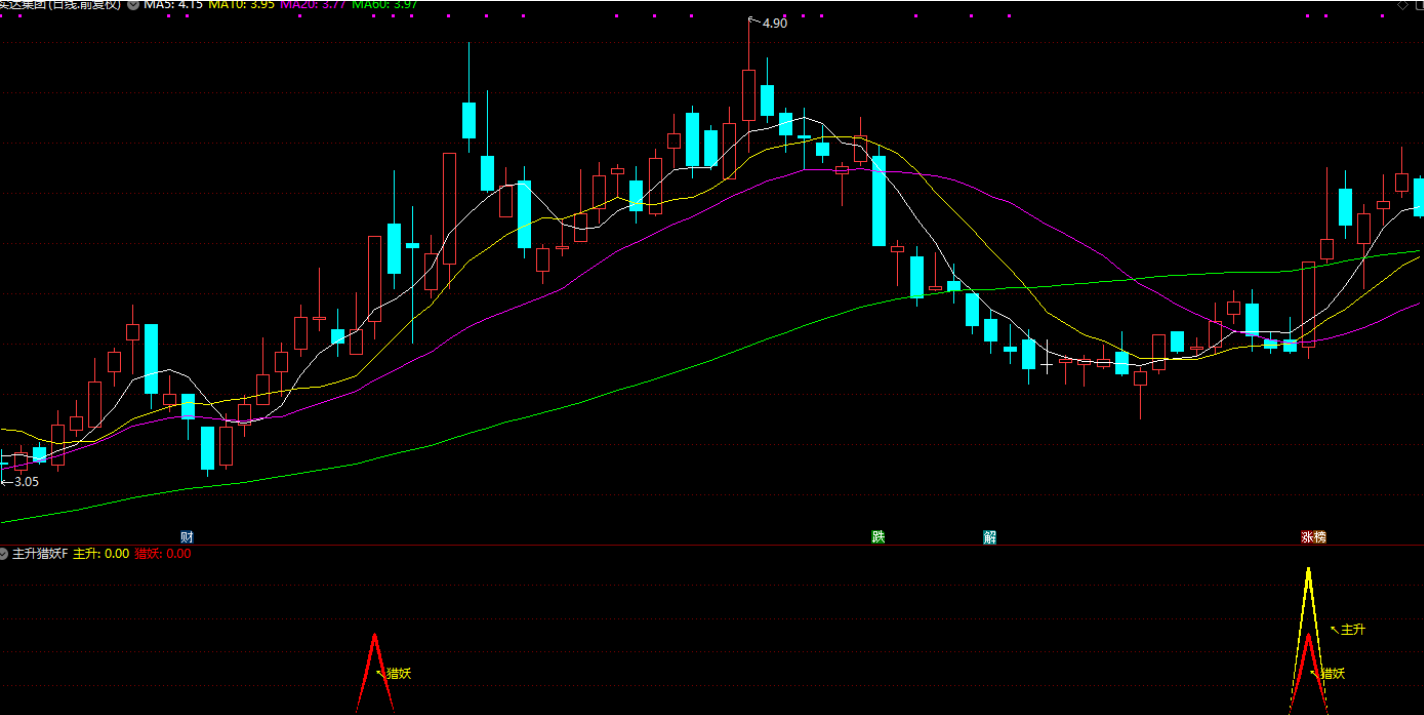This screenshot has width=1424, height=715.
Task: Click the red 猎妖 value in indicator header
Action: (162, 554)
